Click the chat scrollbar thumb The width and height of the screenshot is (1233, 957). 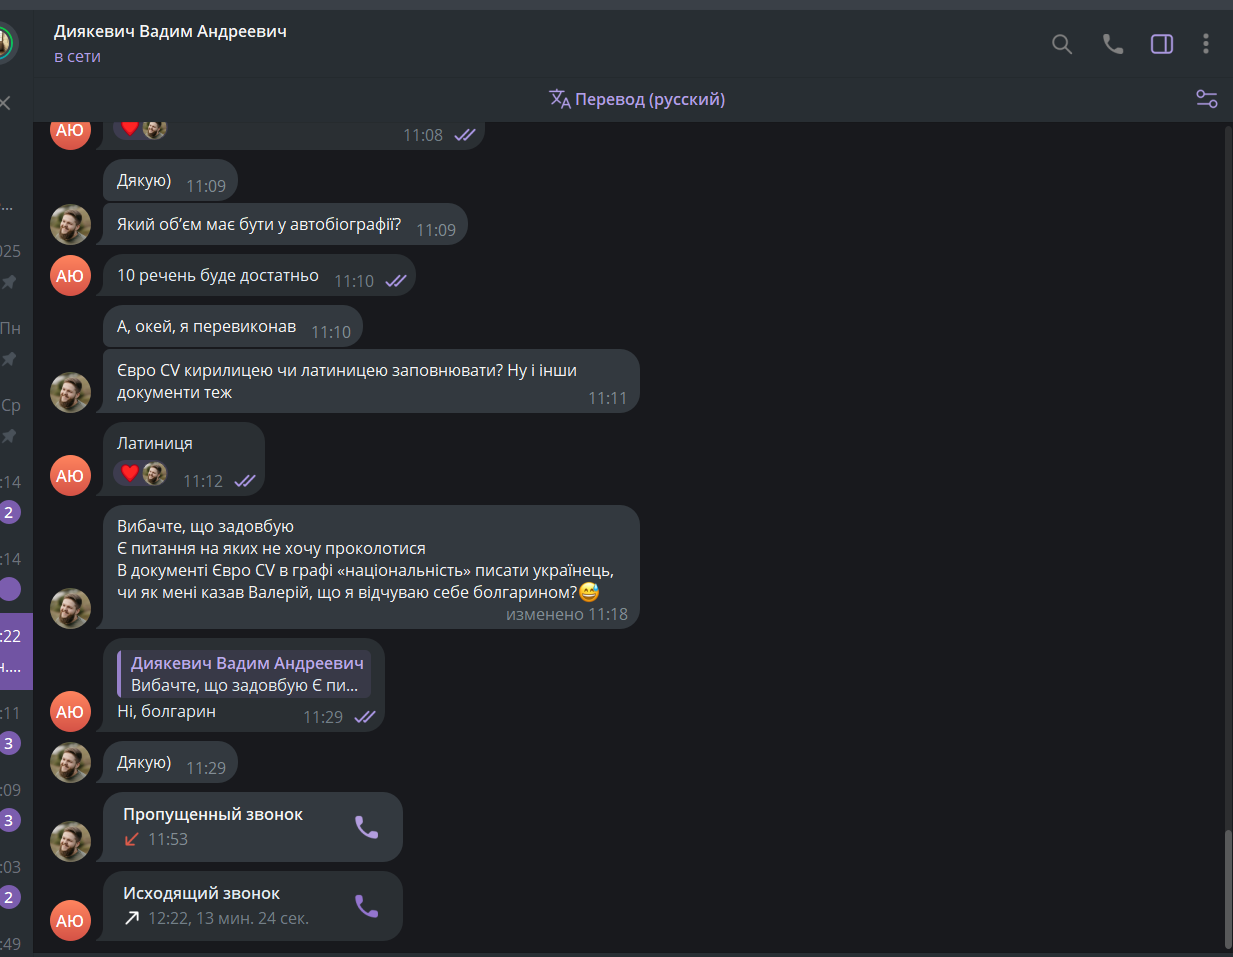tap(1228, 888)
